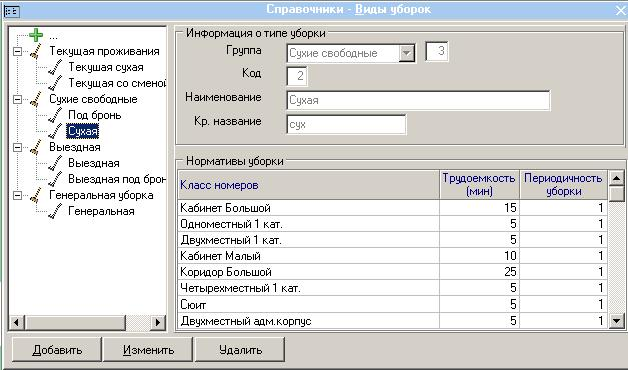Click the window system menu icon in title bar

[12, 12]
